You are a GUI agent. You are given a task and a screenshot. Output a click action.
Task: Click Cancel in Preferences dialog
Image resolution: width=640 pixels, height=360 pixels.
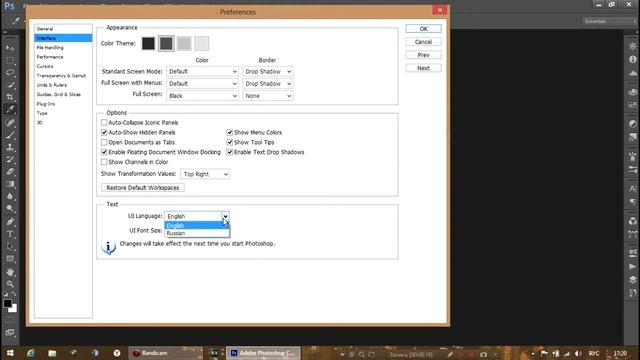click(423, 42)
